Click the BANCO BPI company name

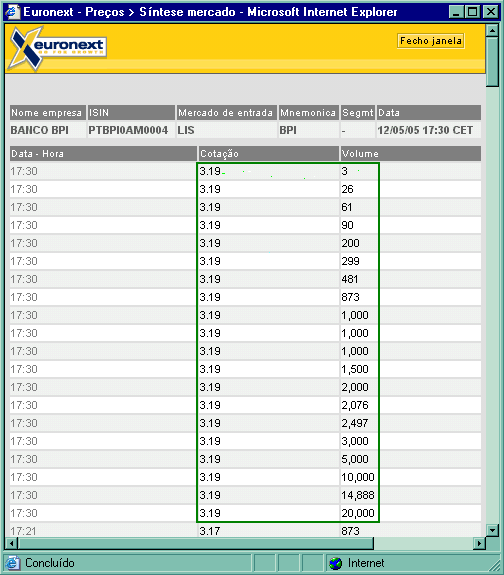[40, 130]
